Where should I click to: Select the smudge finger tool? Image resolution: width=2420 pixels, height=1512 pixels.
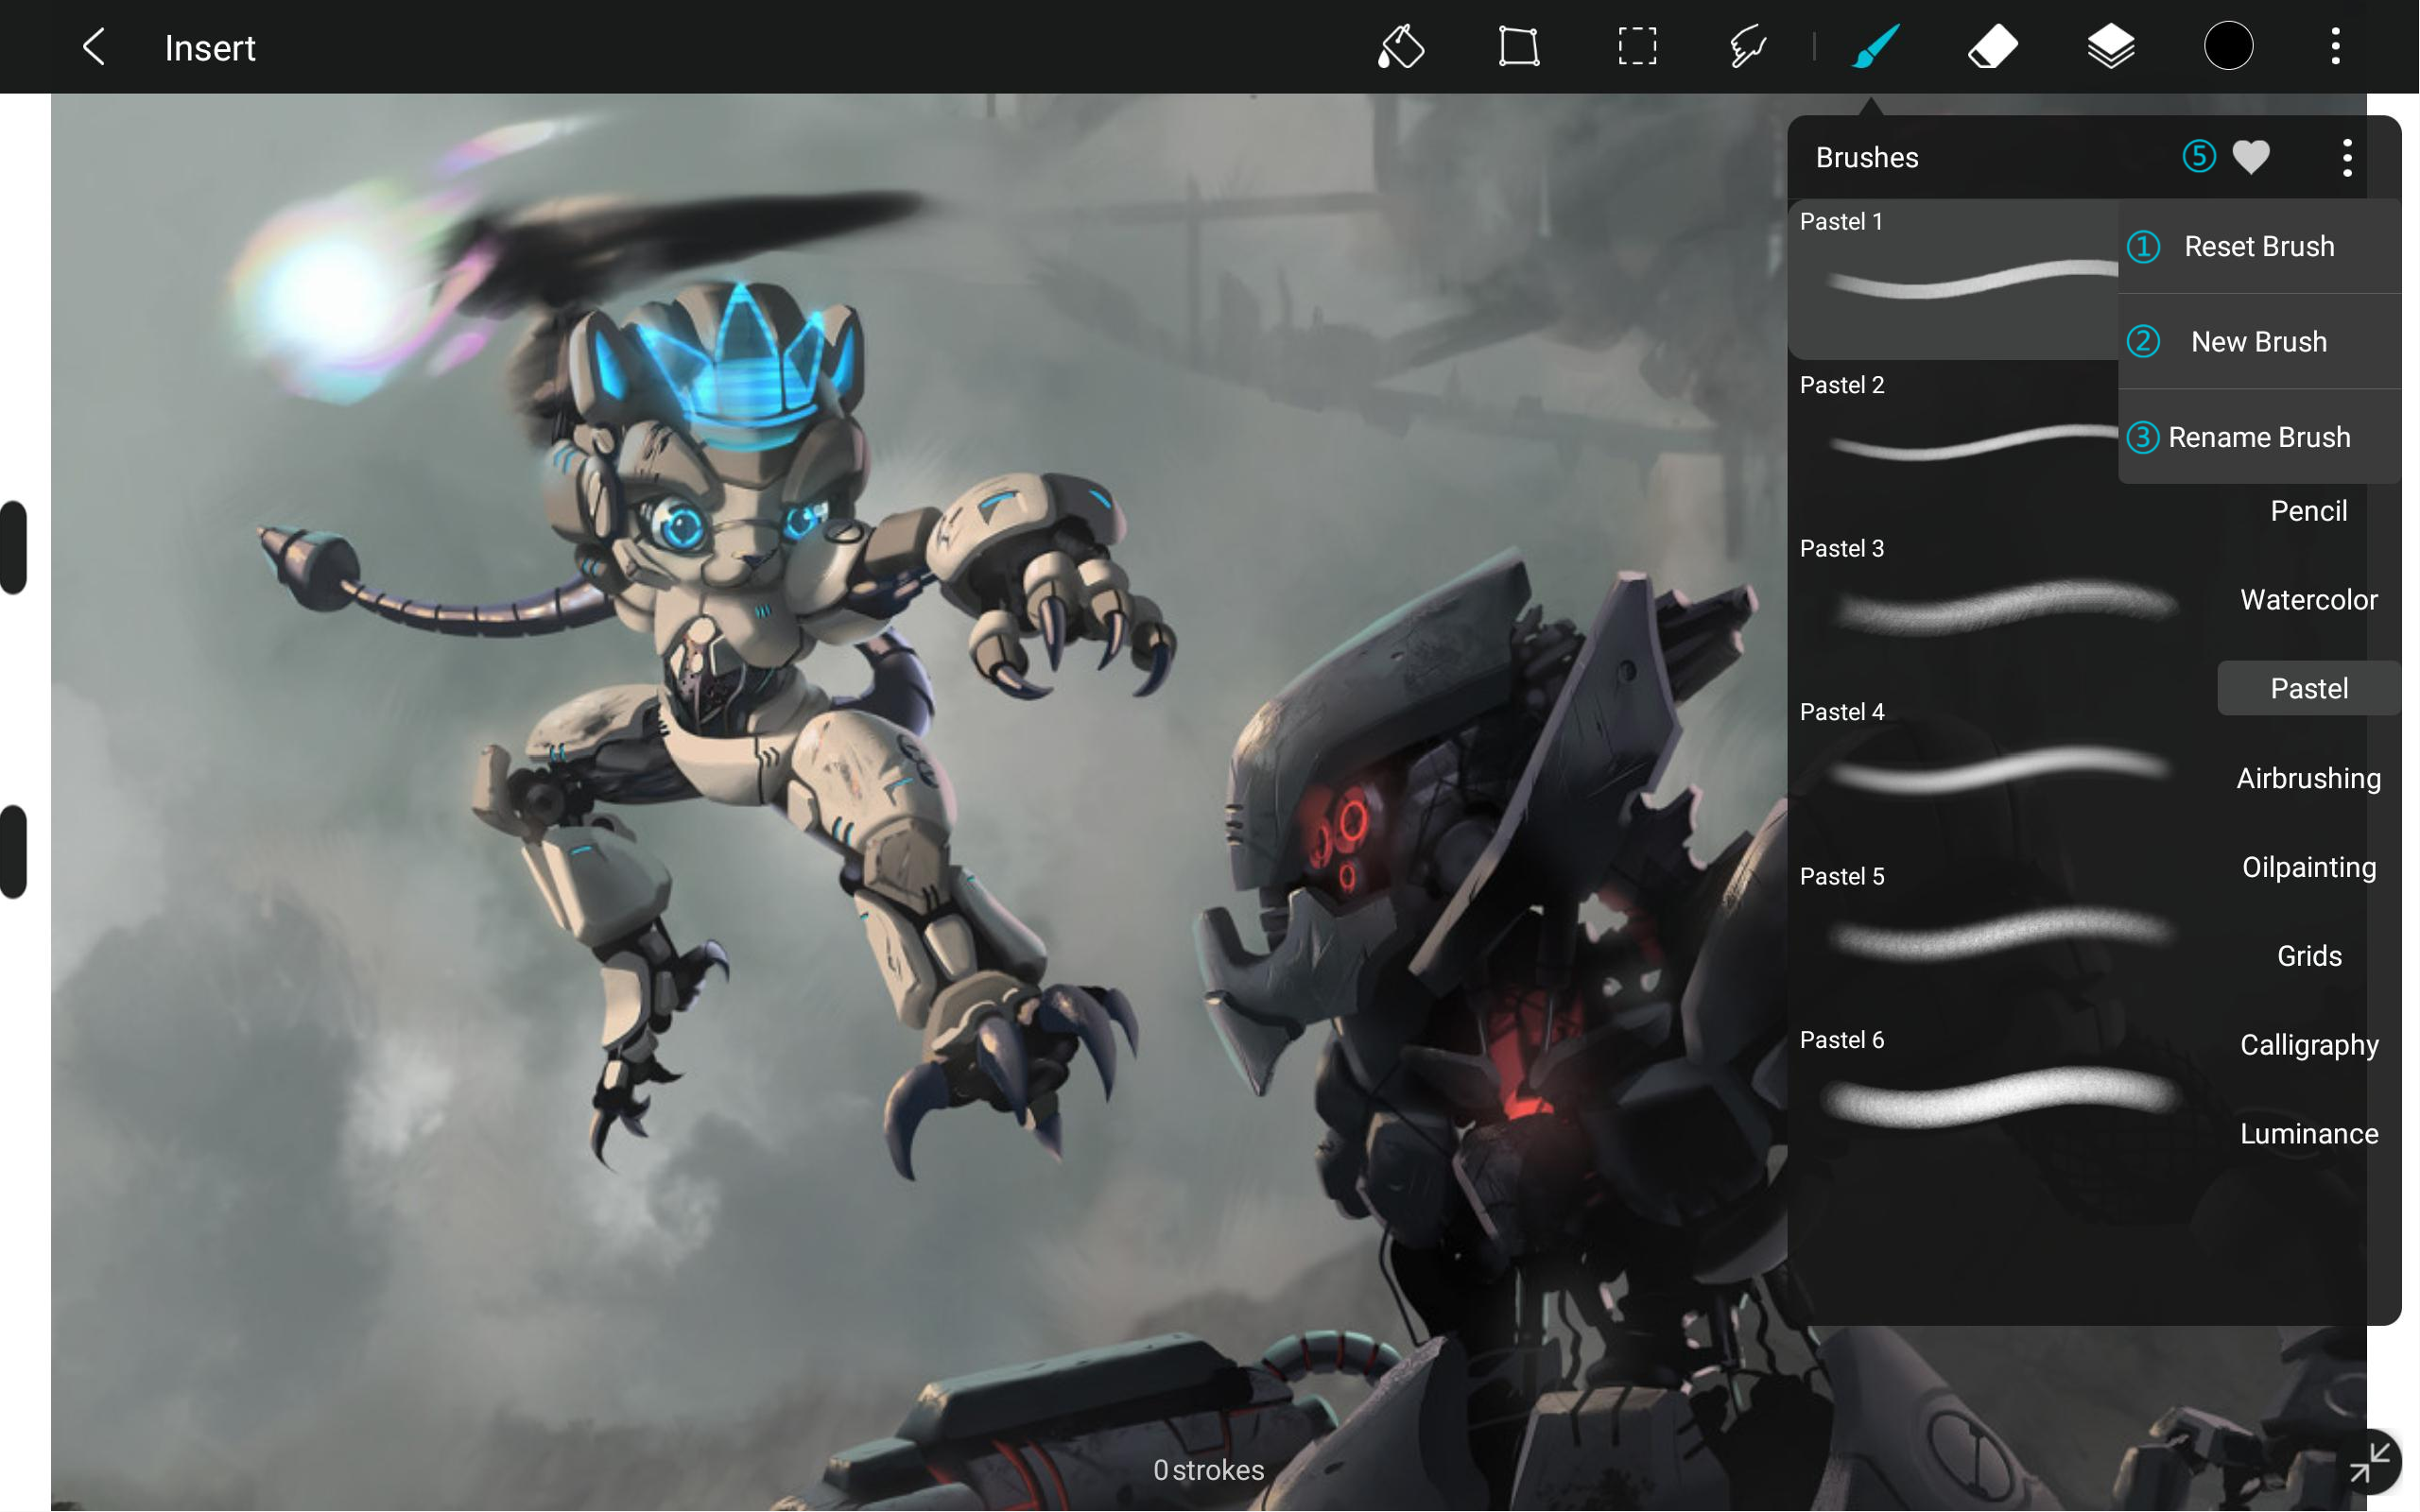(1748, 47)
